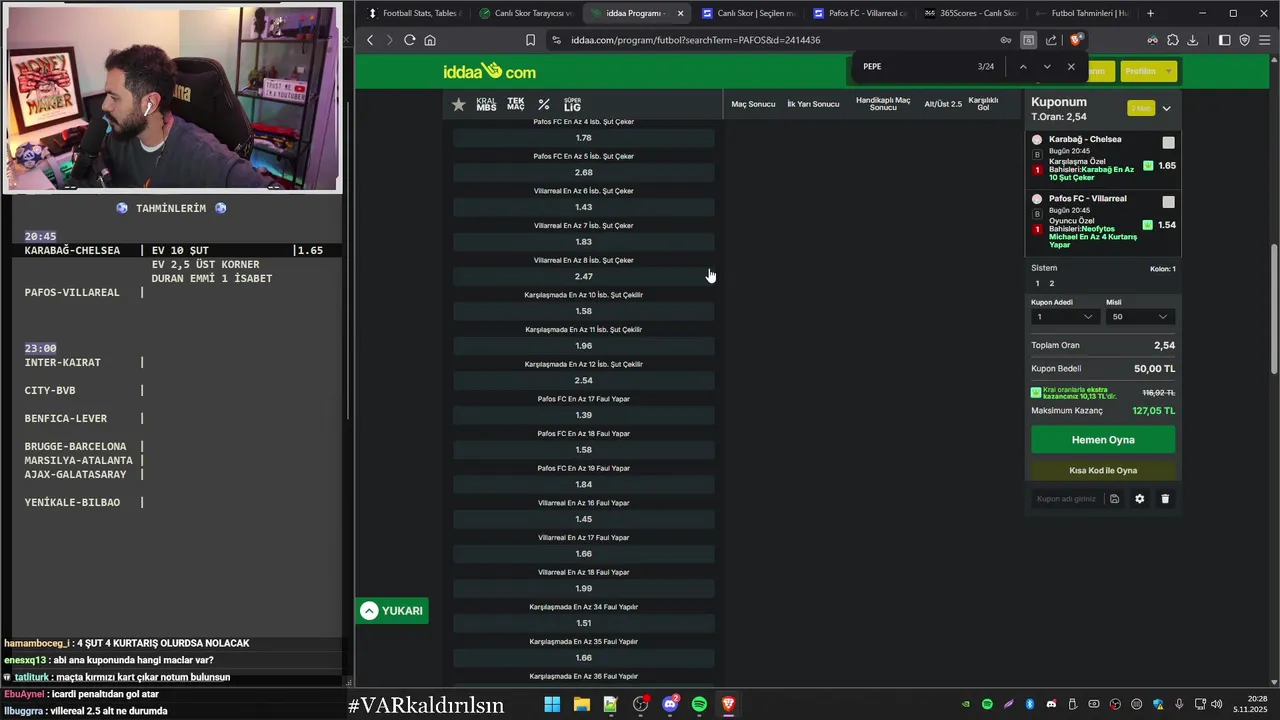Select the percent odds icon
Viewport: 1280px width, 720px height.
coord(544,104)
